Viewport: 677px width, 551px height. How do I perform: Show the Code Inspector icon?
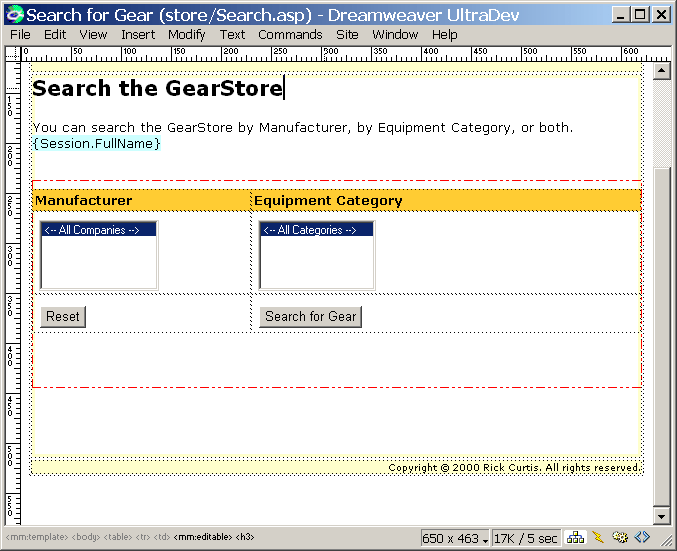[x=641, y=538]
